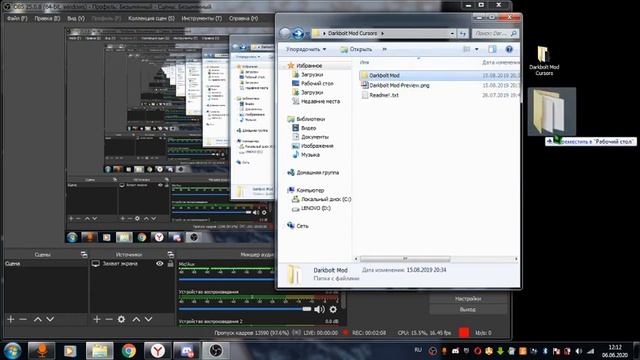Click the Открыть toolbar button in Explorer
The width and height of the screenshot is (640, 360).
click(356, 49)
